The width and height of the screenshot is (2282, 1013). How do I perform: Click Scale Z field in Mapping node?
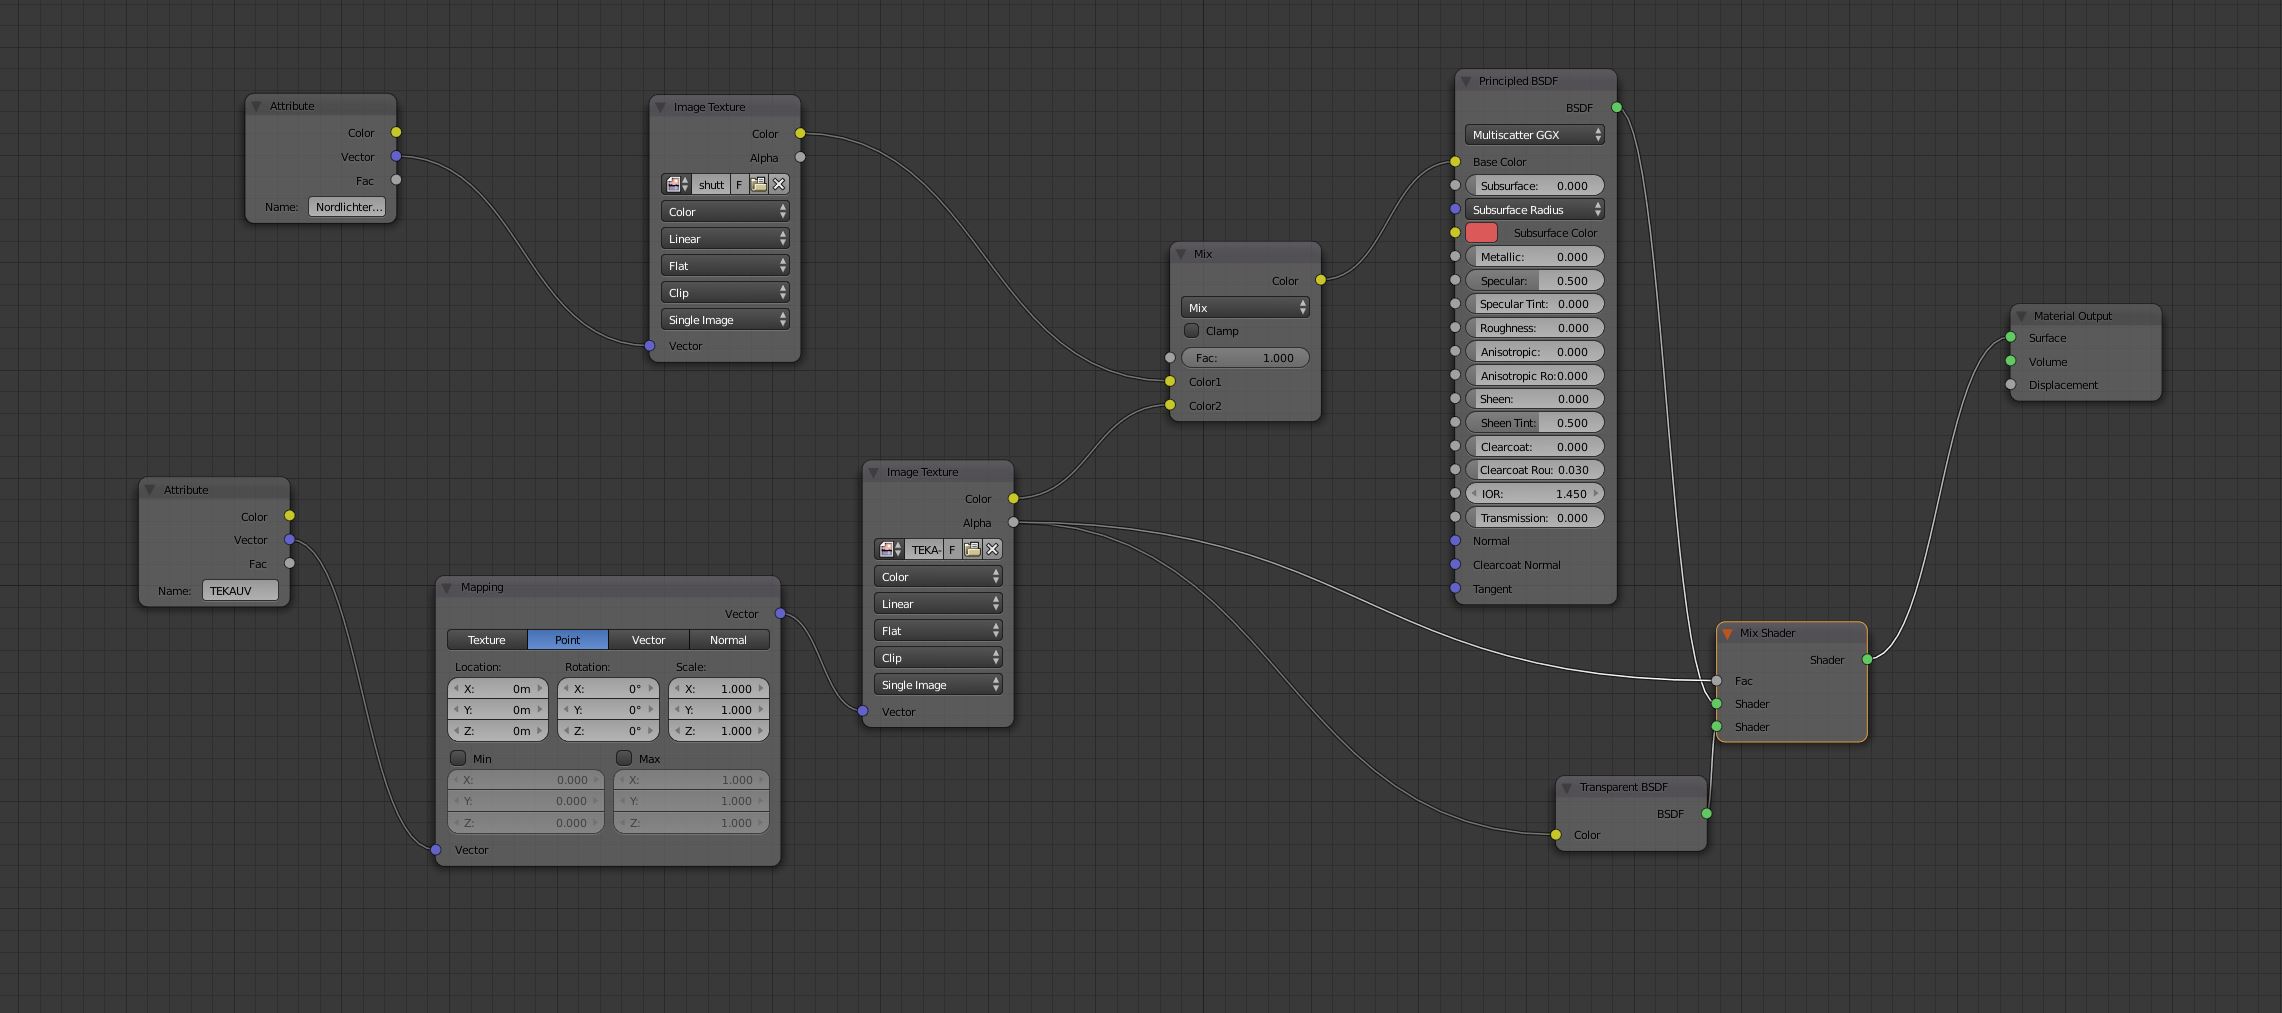(x=719, y=730)
